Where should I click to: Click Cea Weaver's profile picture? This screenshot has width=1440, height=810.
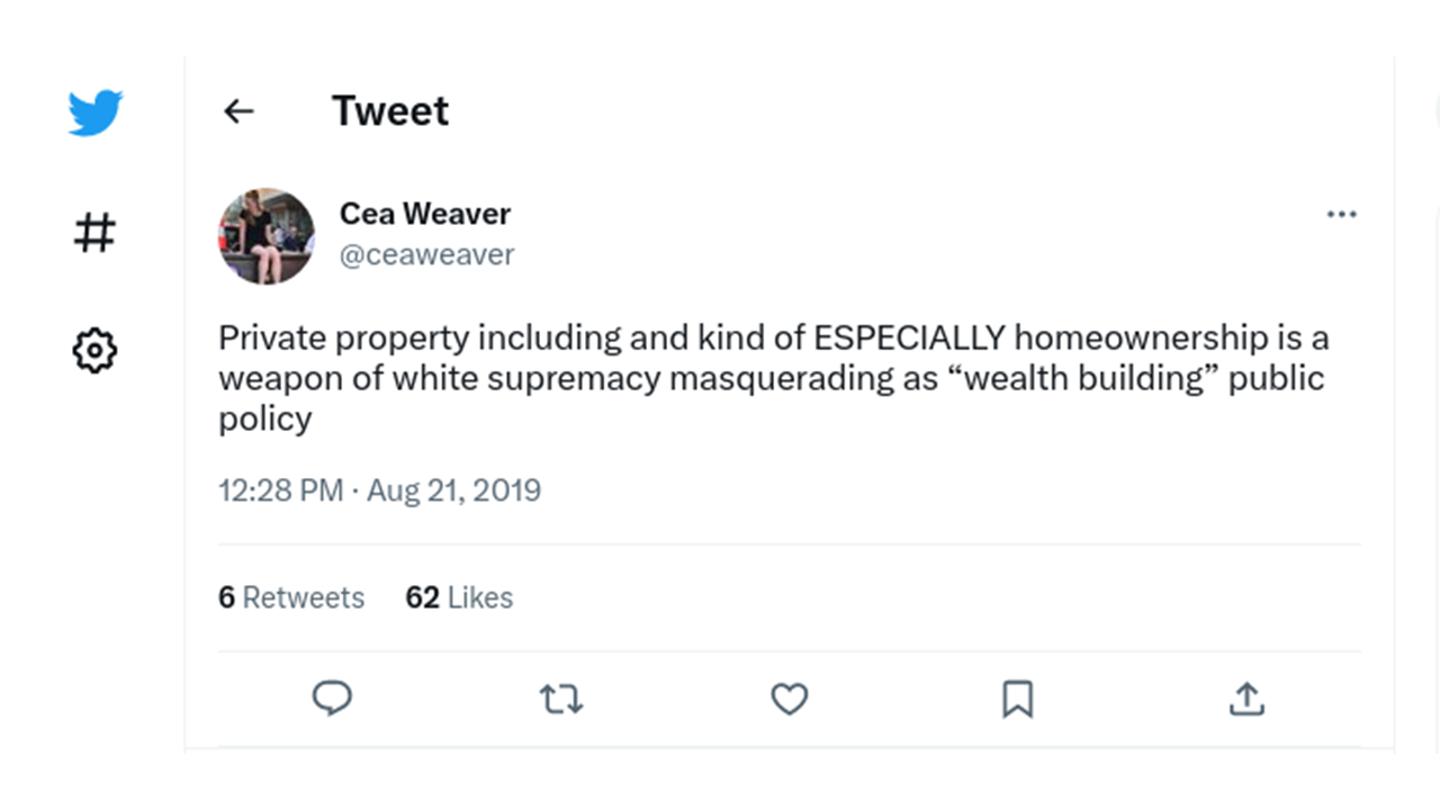coord(266,236)
